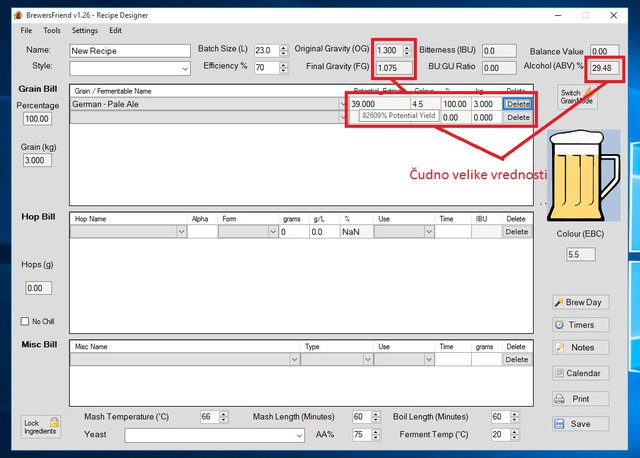Click the Efficiency % spinner arrows
This screenshot has height=458, width=640.
tap(284, 67)
